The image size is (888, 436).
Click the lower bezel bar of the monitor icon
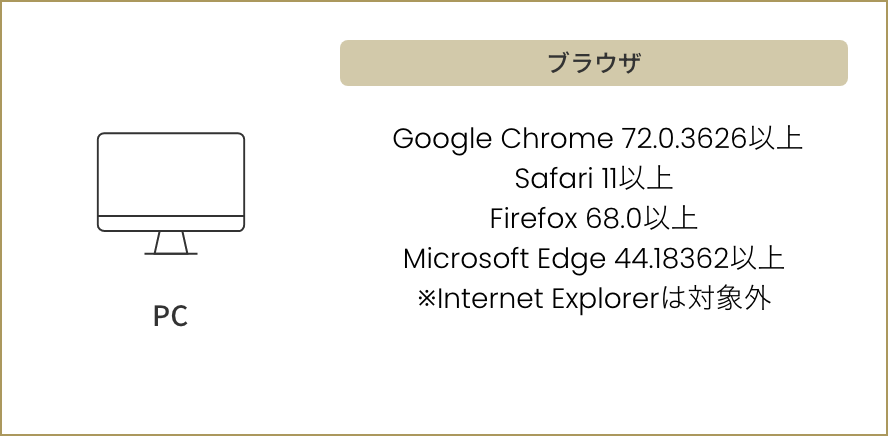click(170, 223)
